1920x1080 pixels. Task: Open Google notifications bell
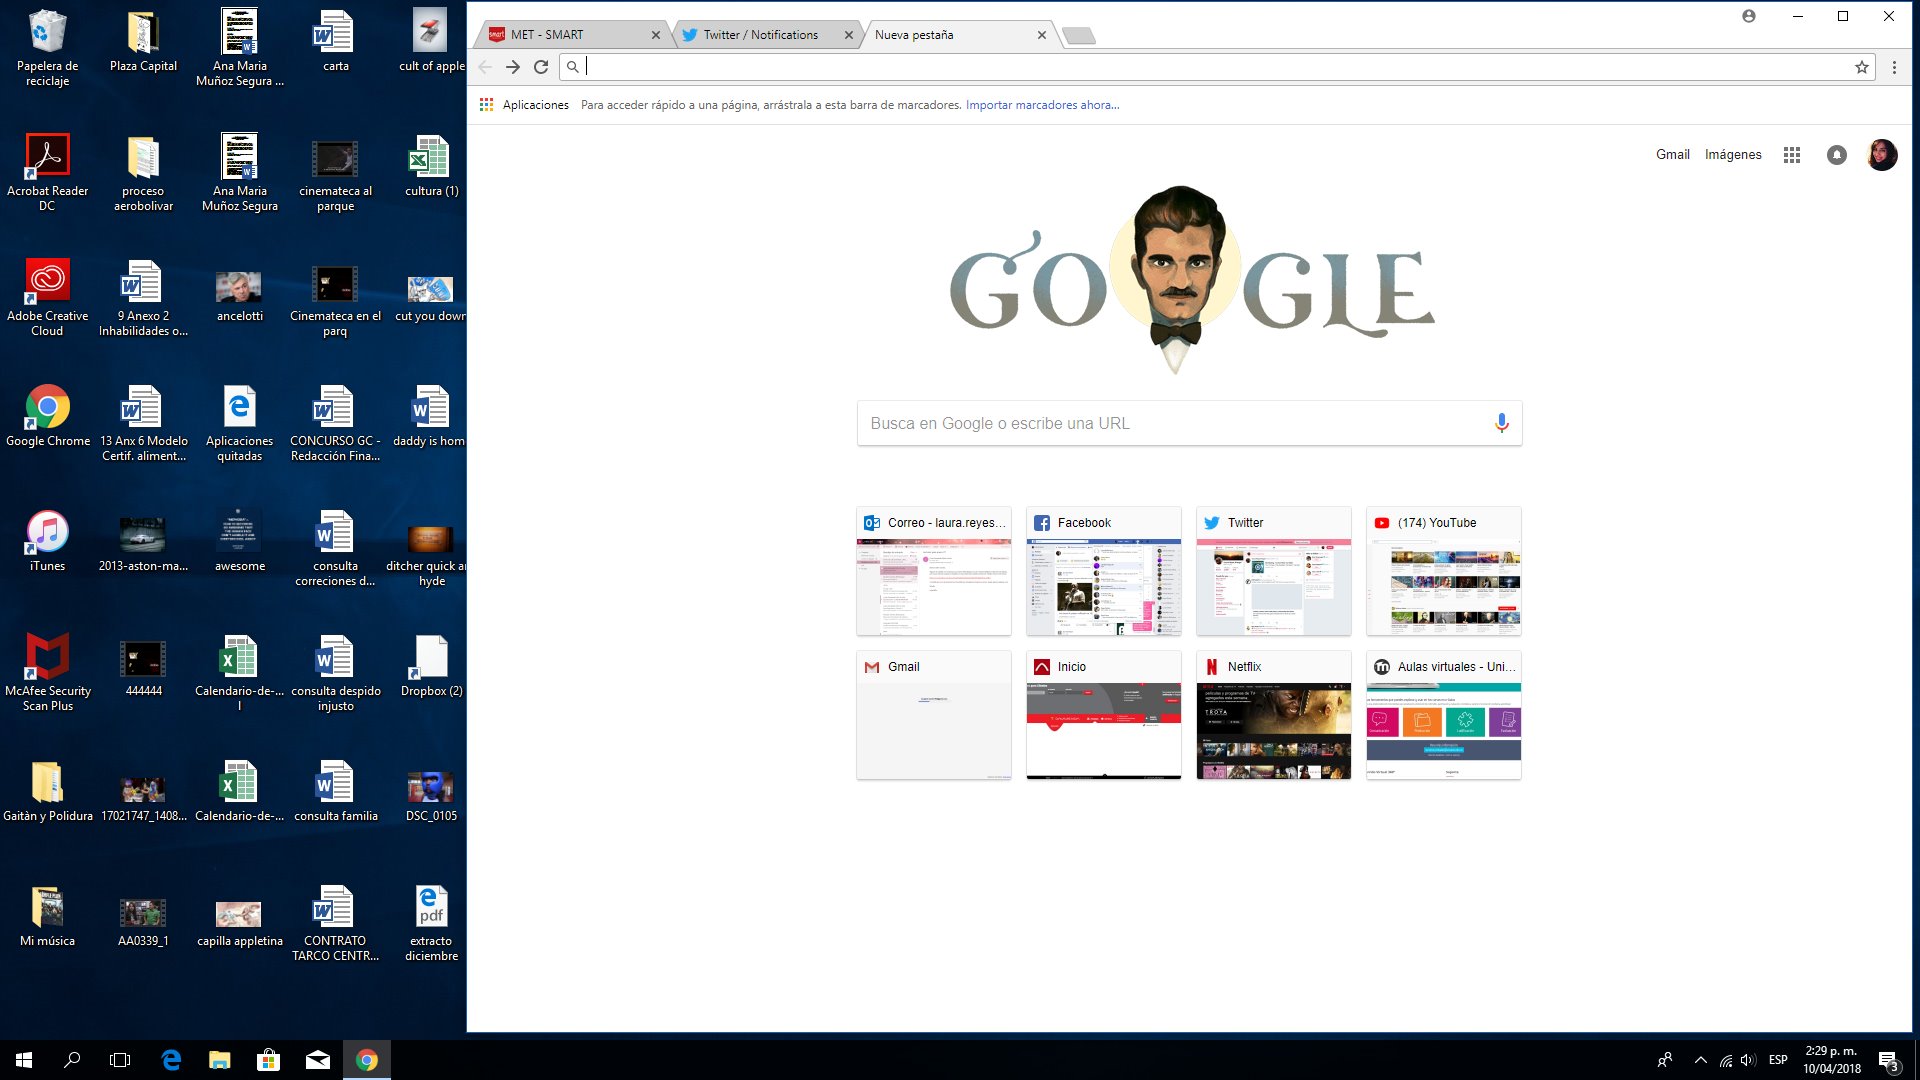pyautogui.click(x=1837, y=155)
